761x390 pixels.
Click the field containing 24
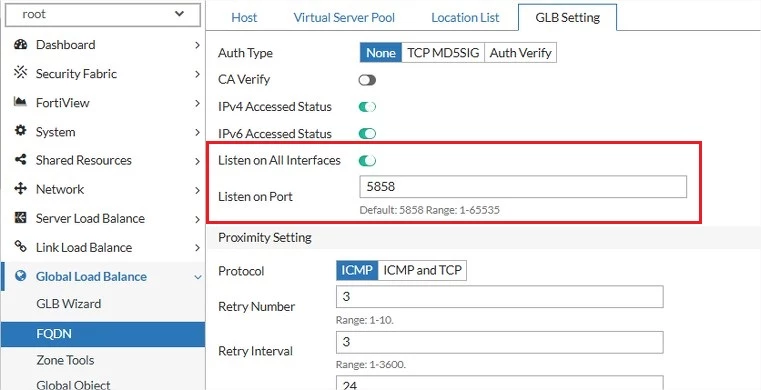(499, 383)
